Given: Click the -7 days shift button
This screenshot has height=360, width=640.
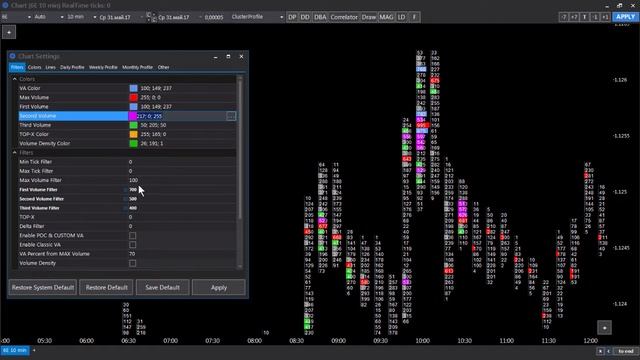Looking at the screenshot, I should click(x=564, y=17).
